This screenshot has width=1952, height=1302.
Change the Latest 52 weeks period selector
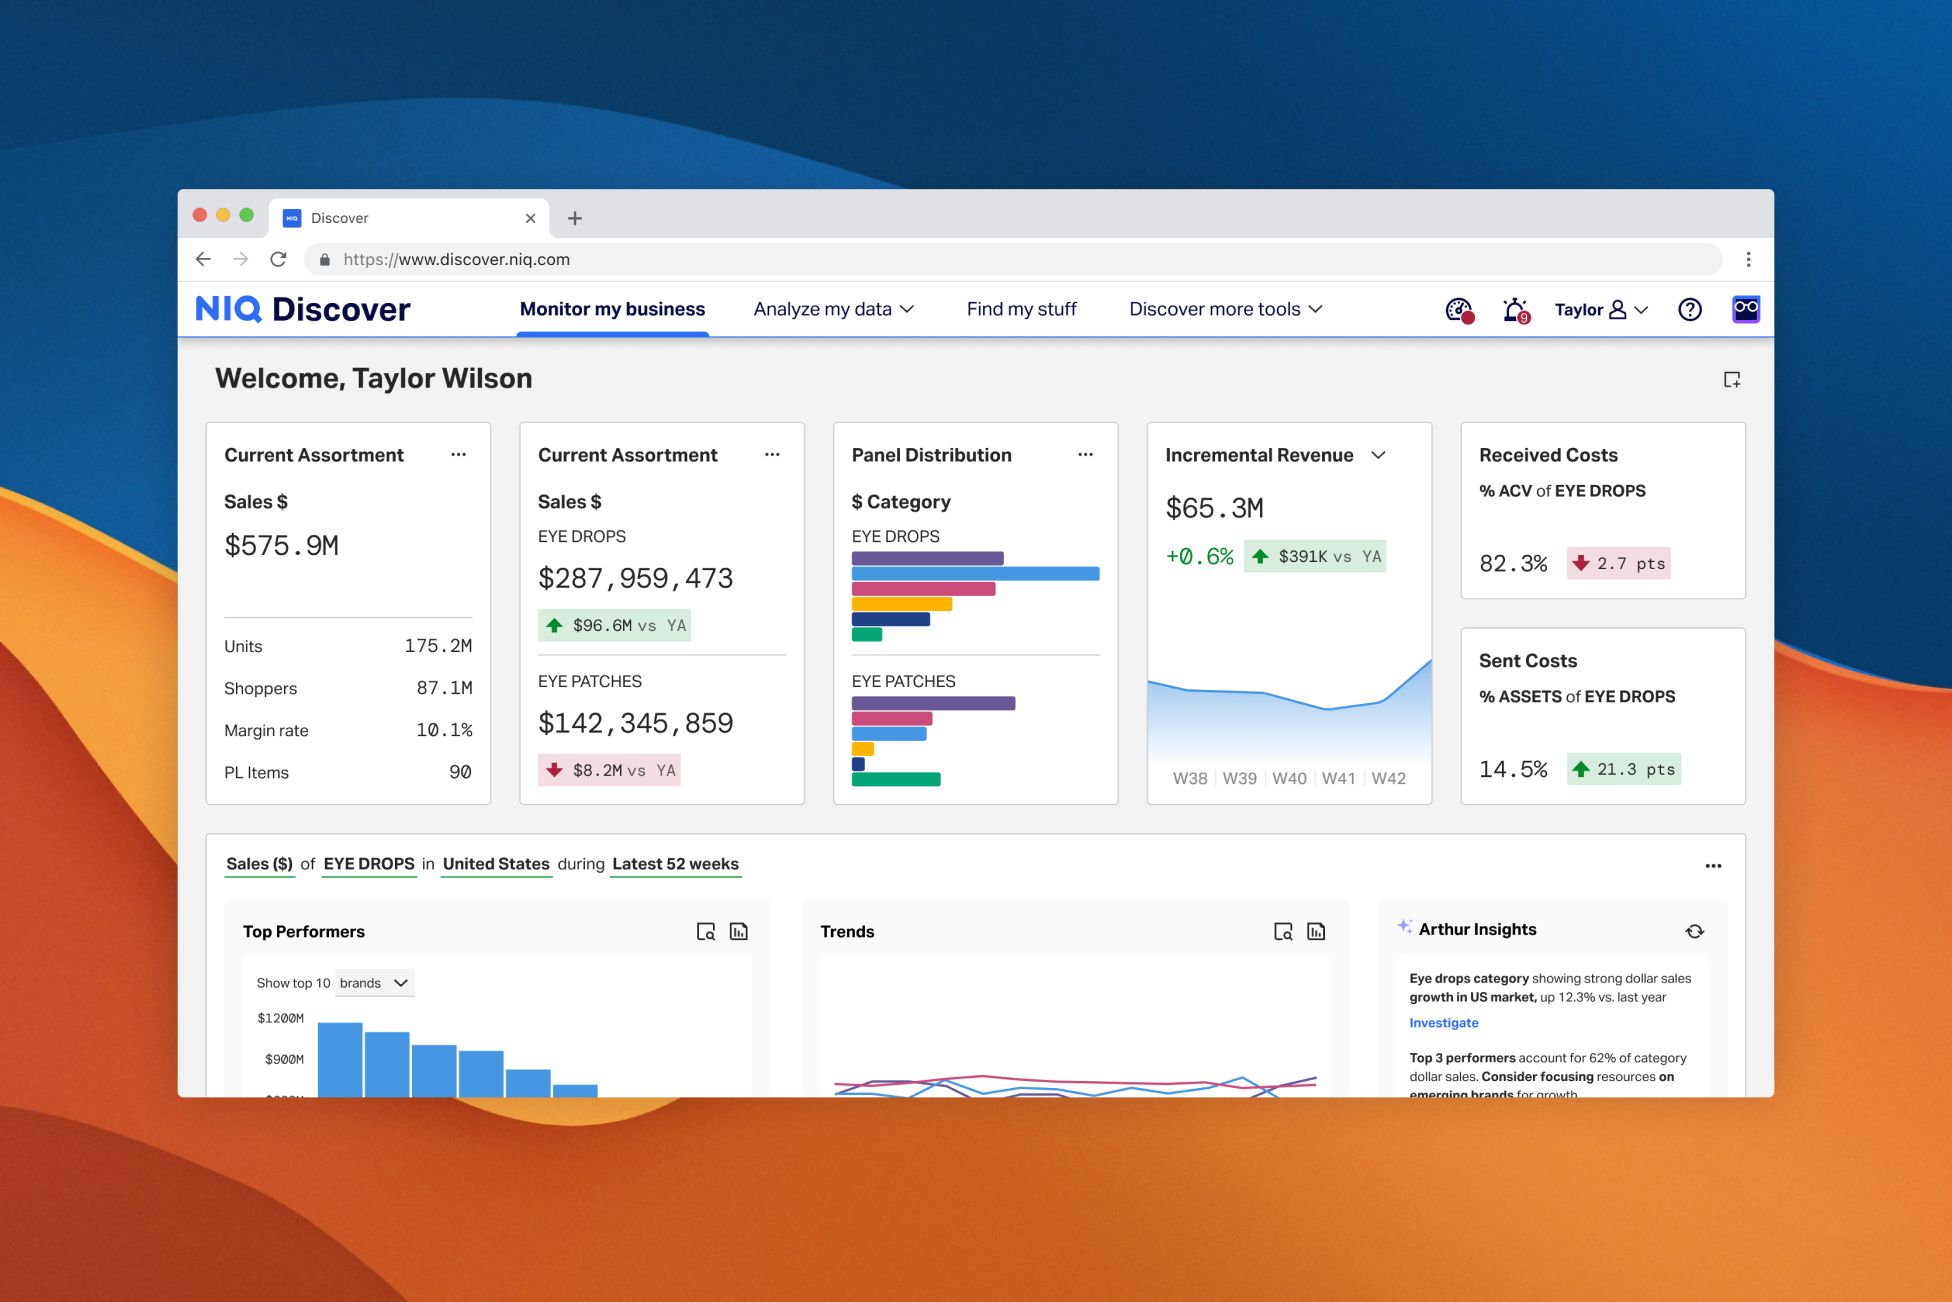tap(676, 864)
